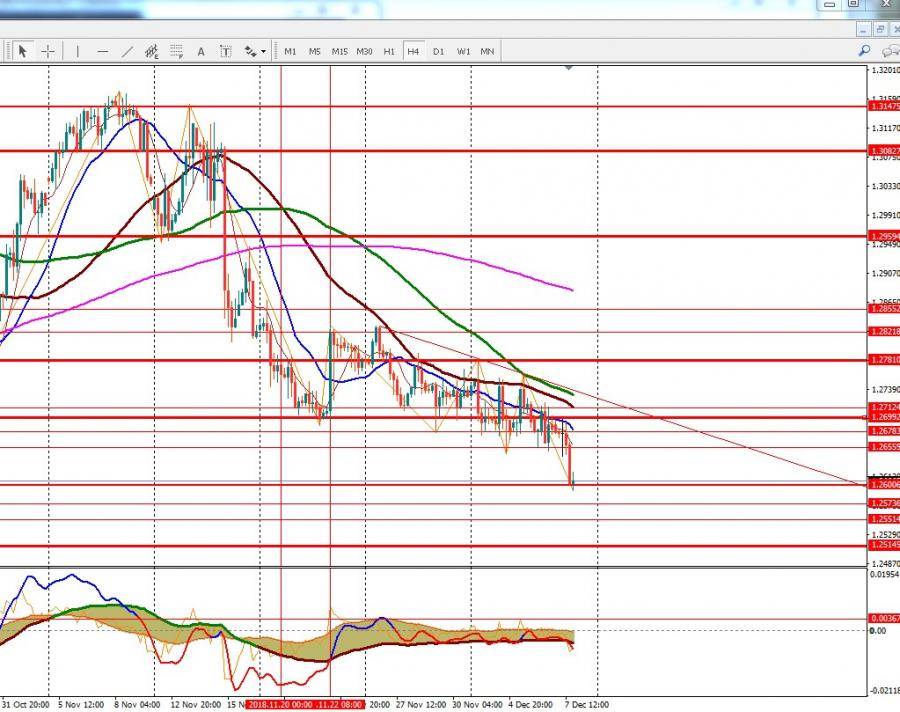Enable the H1 timeframe
This screenshot has width=900, height=712.
pyautogui.click(x=389, y=51)
